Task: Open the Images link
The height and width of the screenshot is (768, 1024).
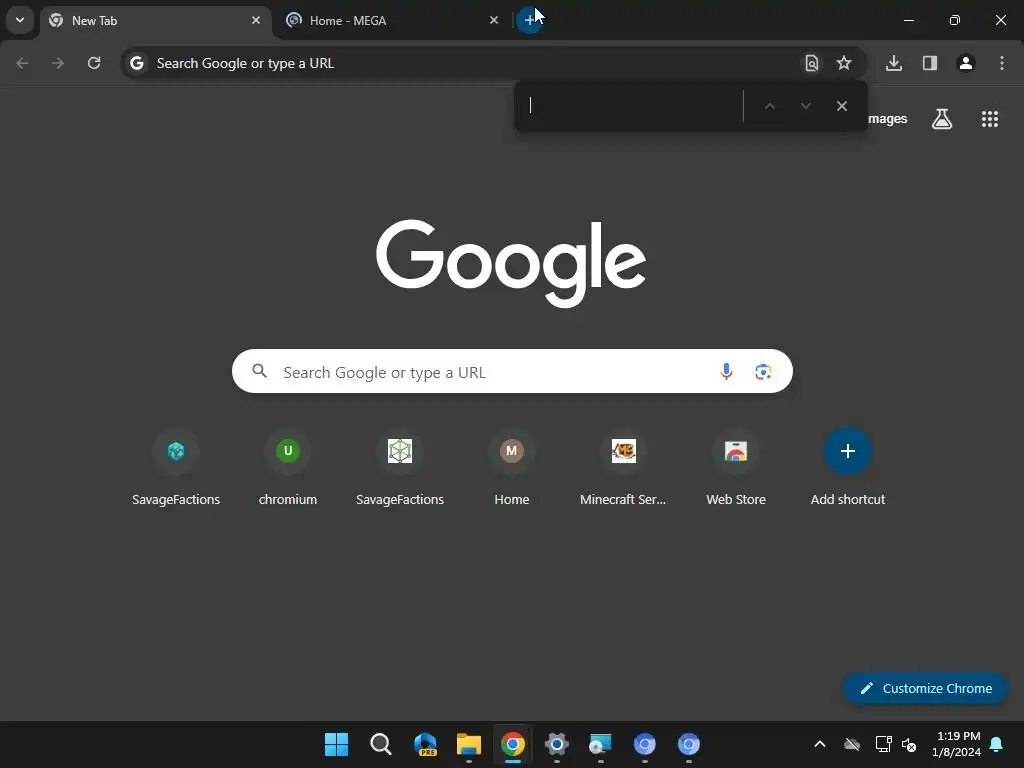Action: (888, 119)
